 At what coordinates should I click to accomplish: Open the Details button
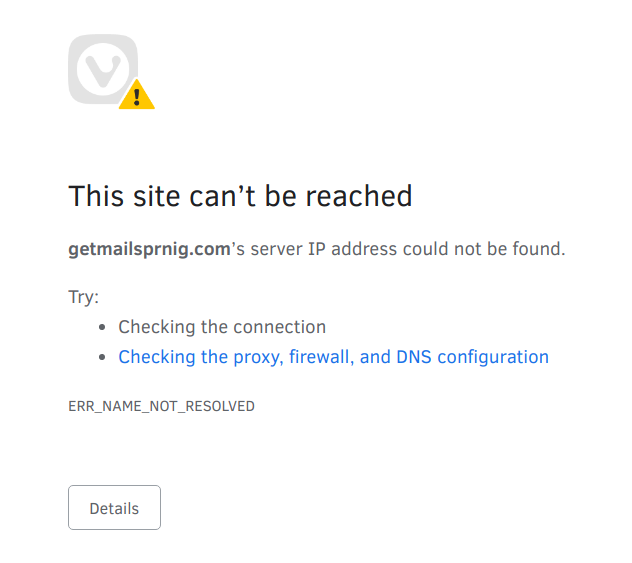click(x=114, y=507)
